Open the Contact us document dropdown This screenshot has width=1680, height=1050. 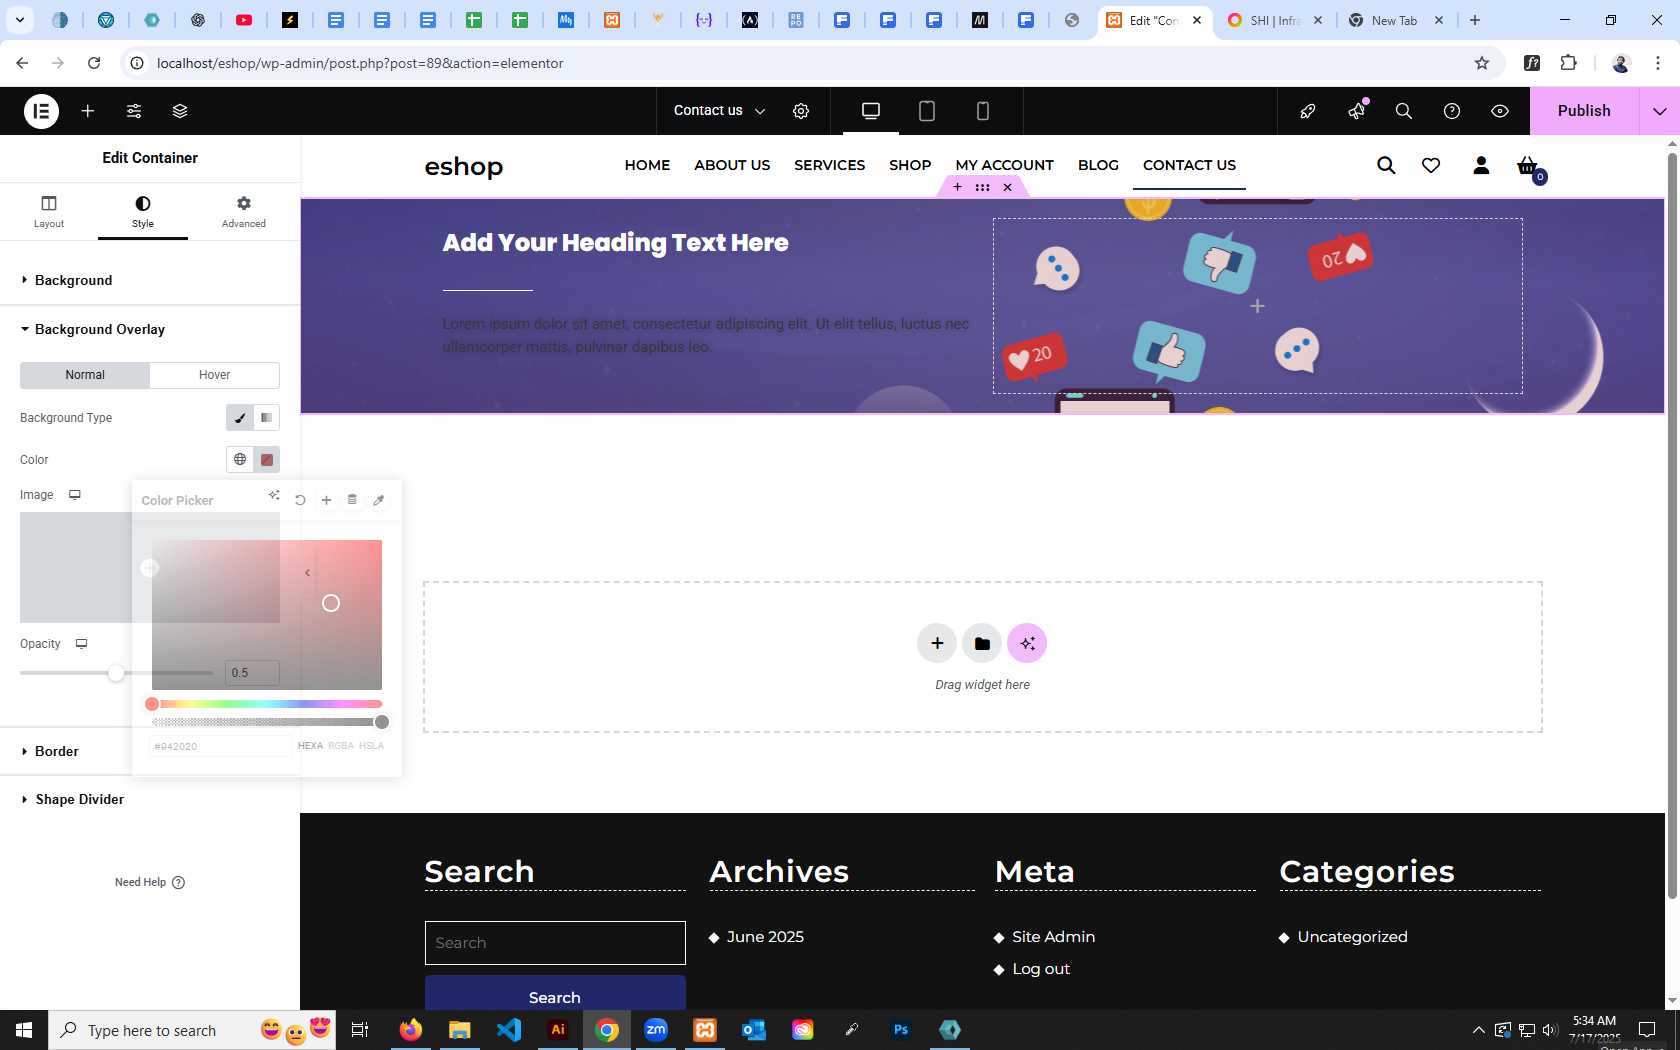719,111
